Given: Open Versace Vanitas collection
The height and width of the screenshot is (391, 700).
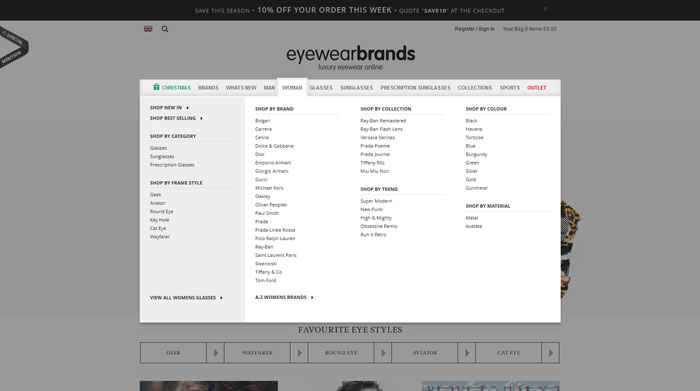Looking at the screenshot, I should point(377,138).
